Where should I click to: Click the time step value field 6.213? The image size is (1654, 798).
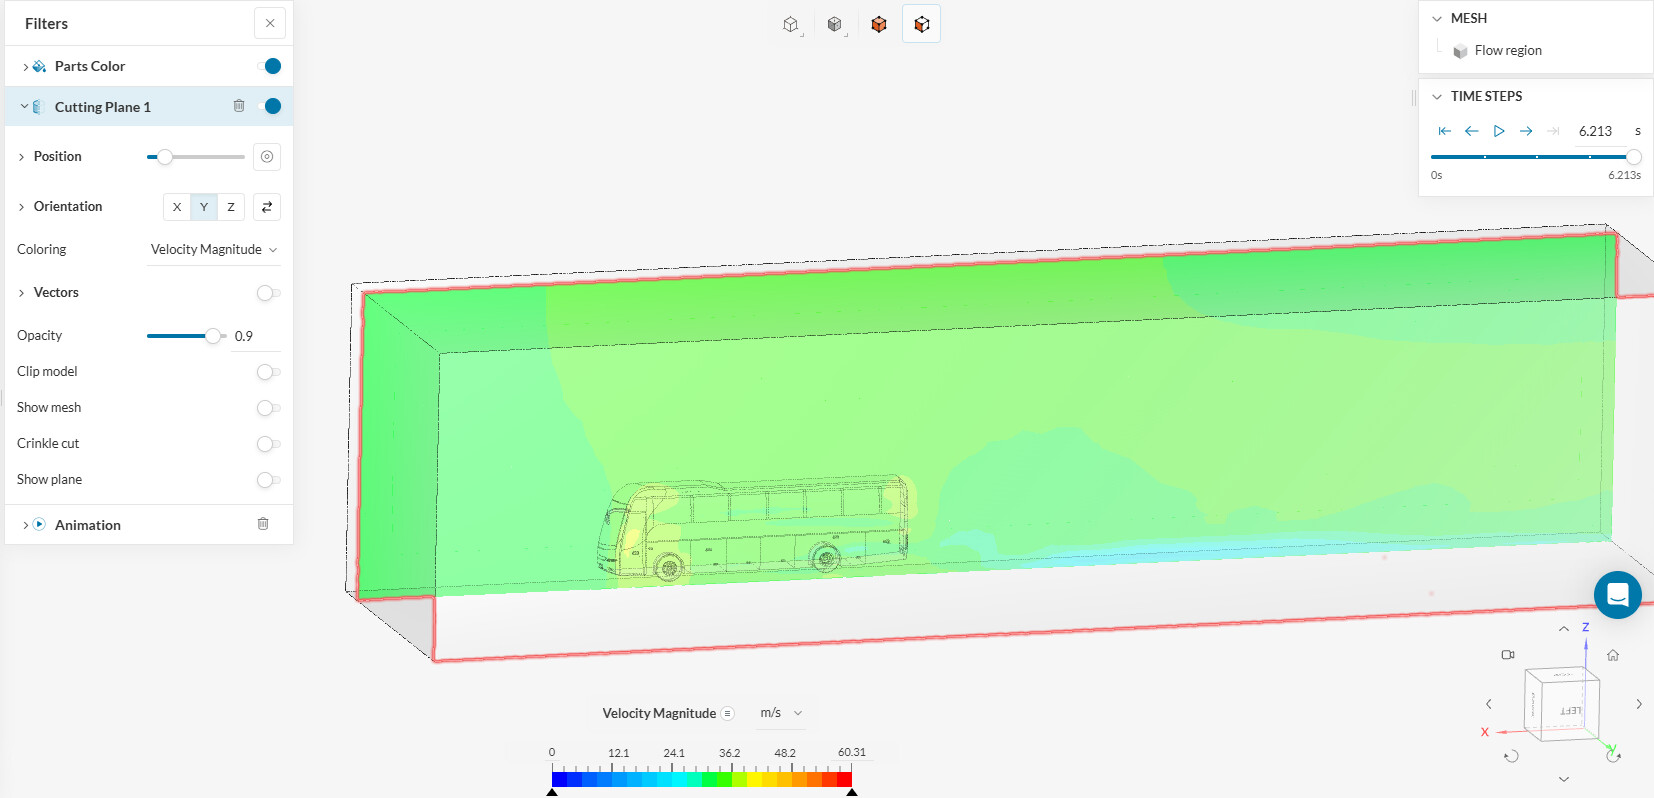[1599, 131]
